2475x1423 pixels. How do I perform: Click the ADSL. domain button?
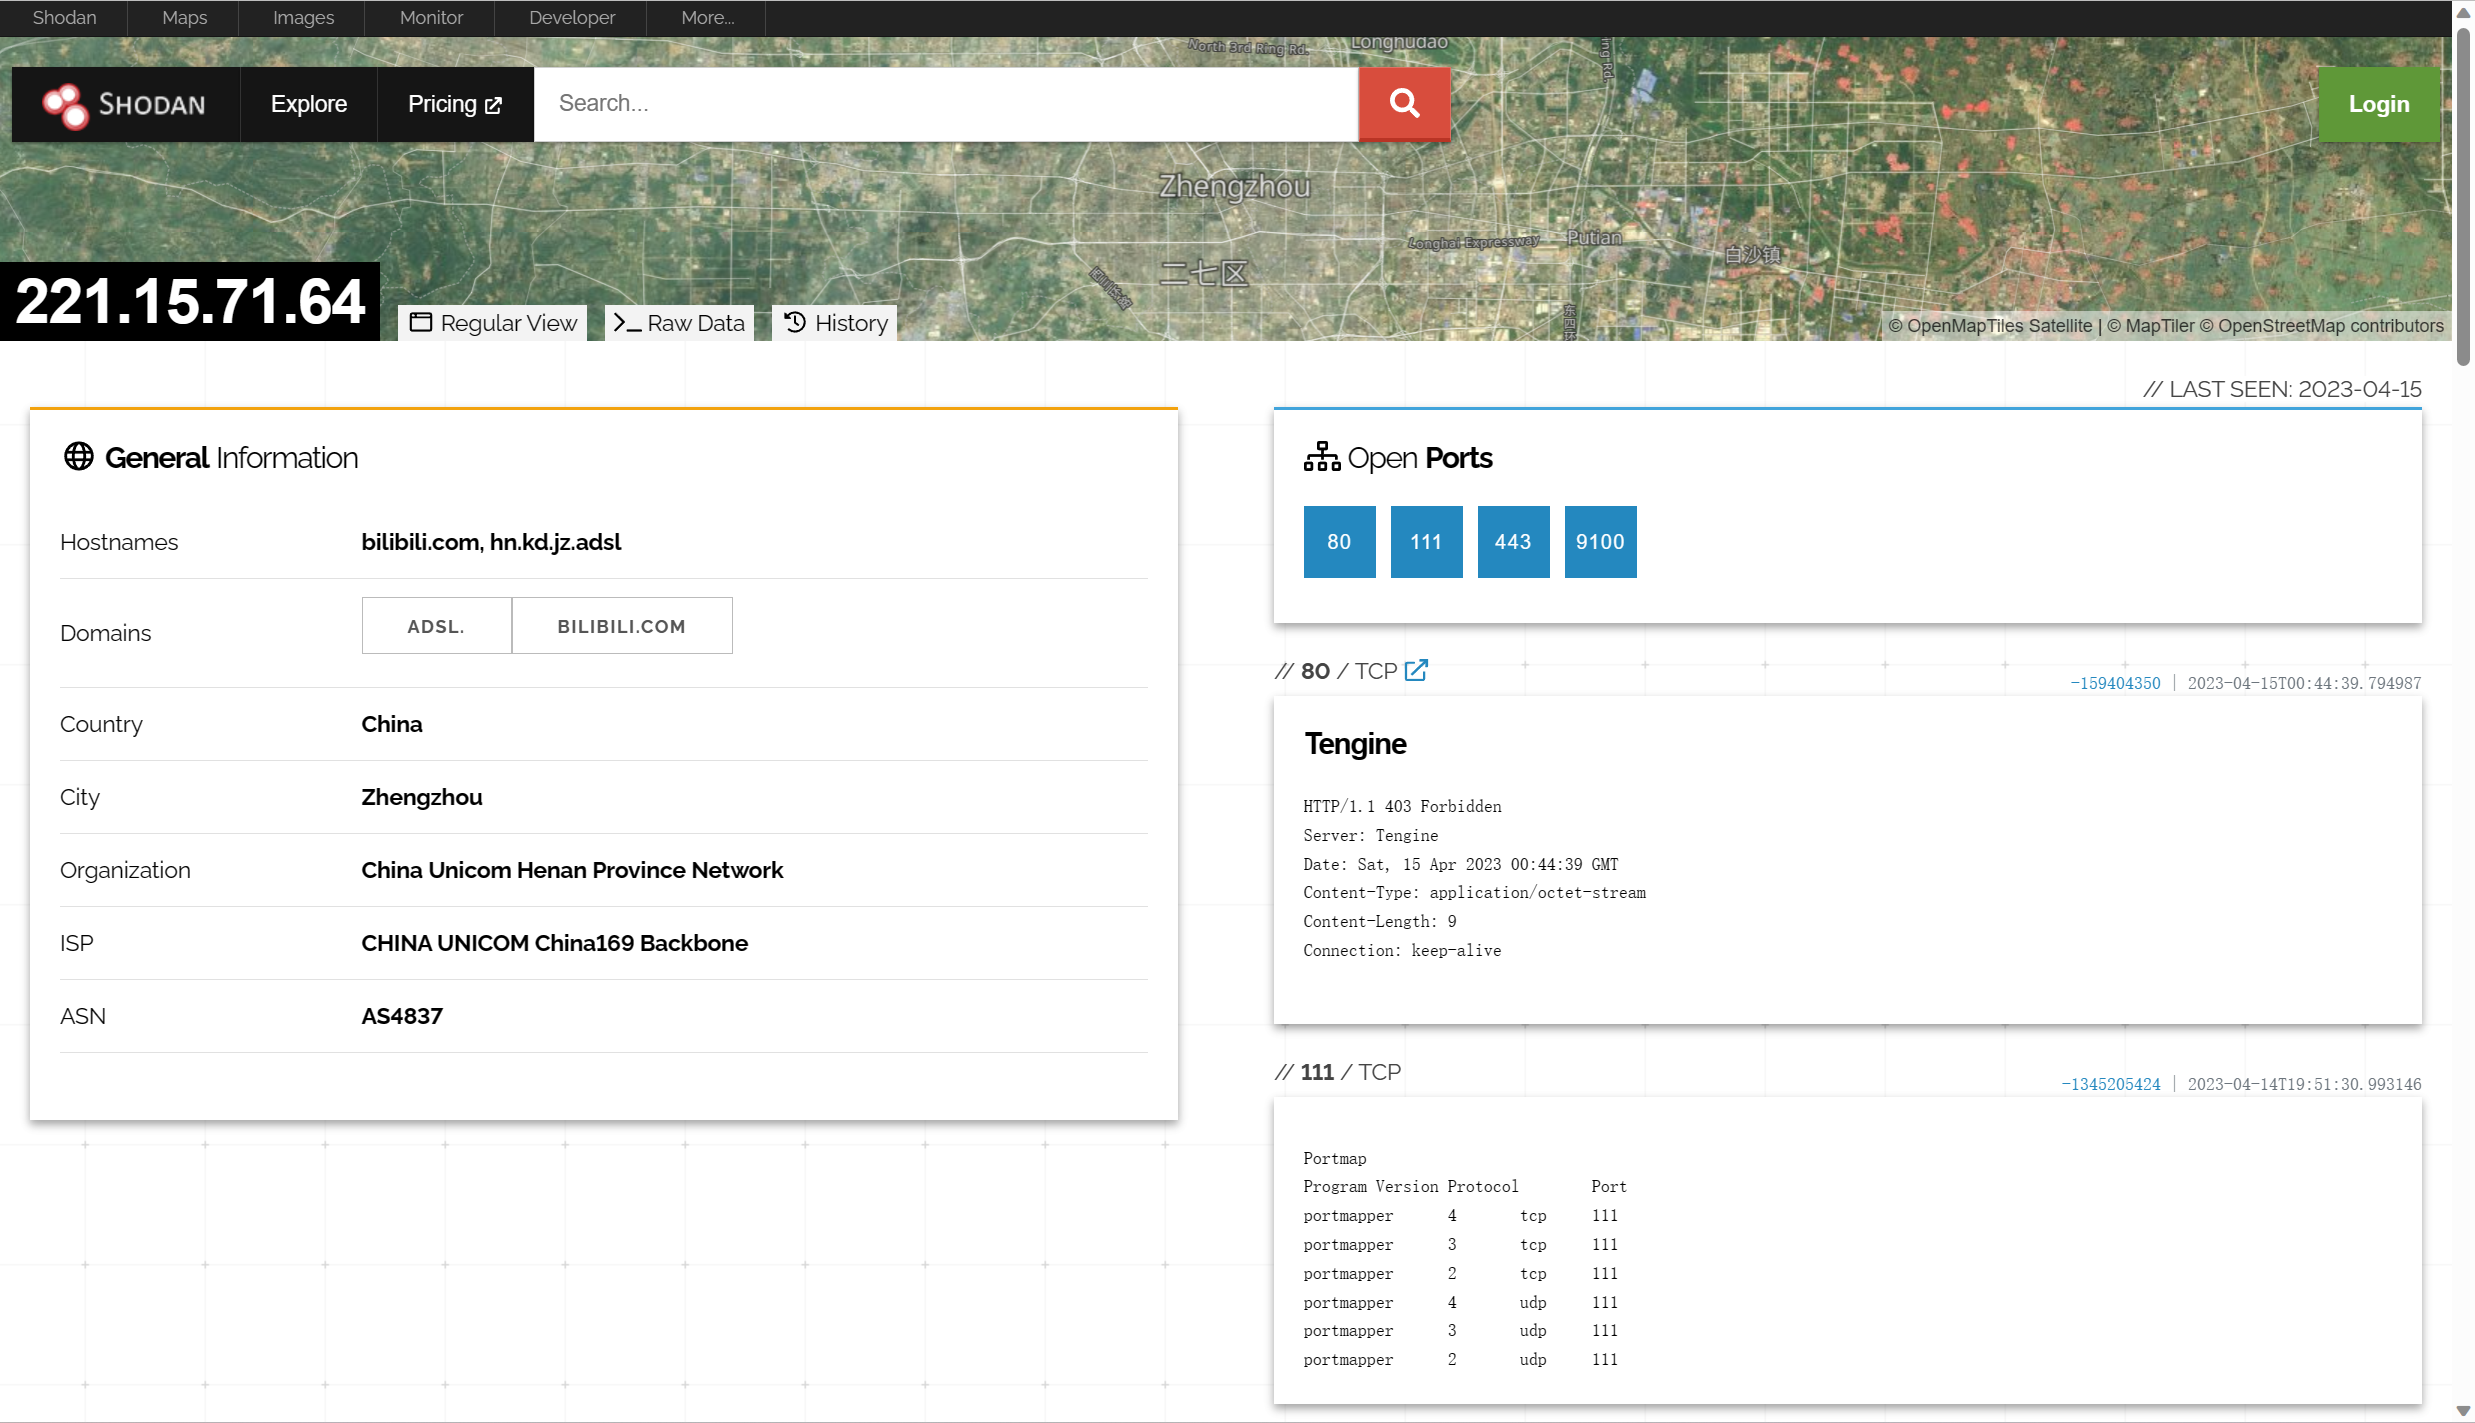tap(436, 626)
